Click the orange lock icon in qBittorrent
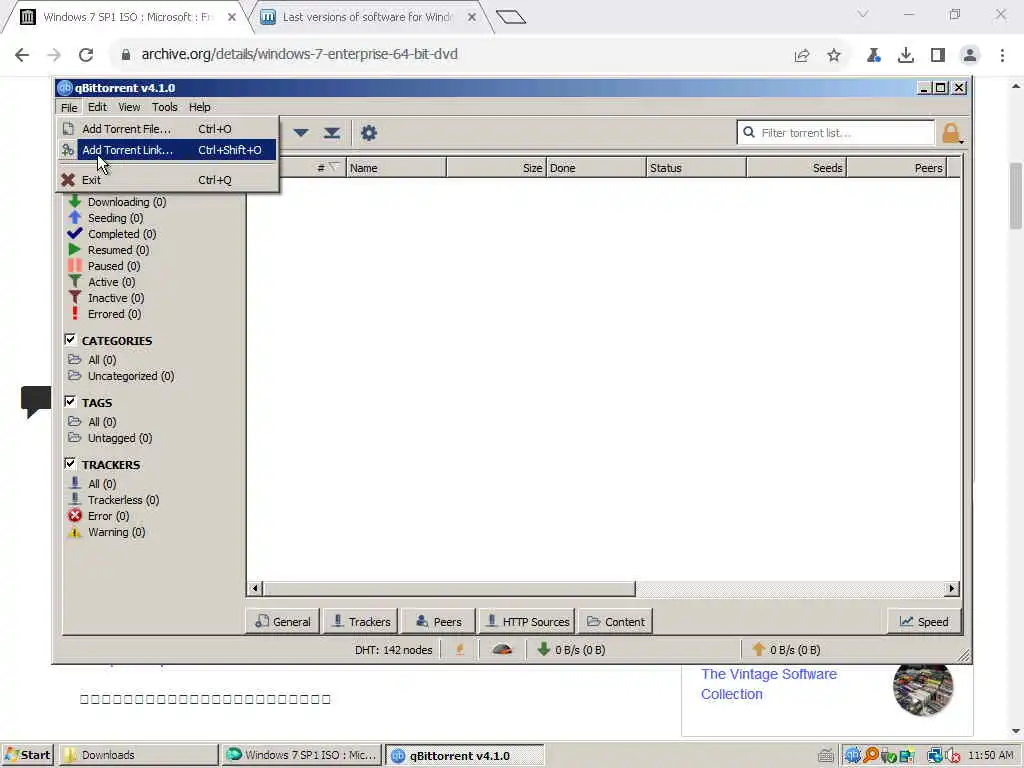Image resolution: width=1024 pixels, height=768 pixels. pyautogui.click(x=951, y=133)
